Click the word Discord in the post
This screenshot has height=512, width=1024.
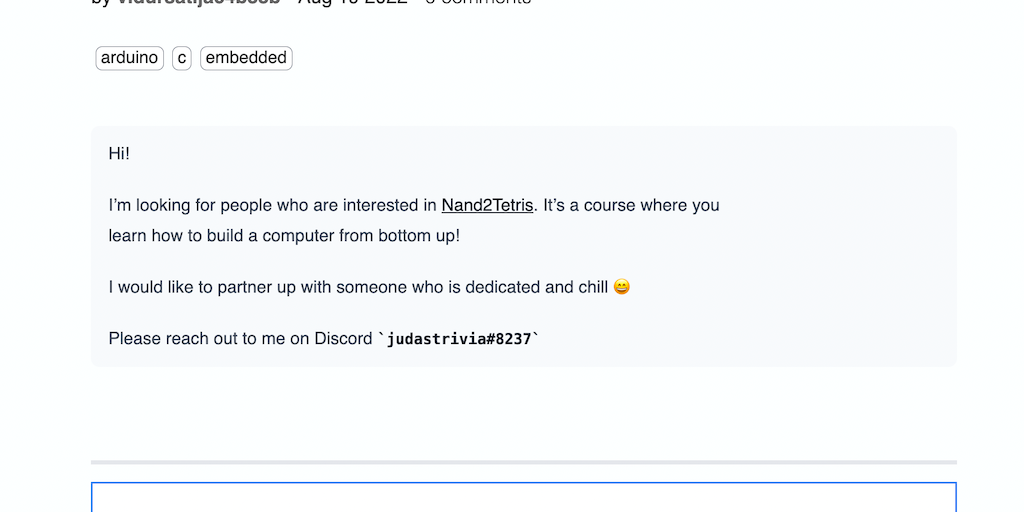click(343, 339)
